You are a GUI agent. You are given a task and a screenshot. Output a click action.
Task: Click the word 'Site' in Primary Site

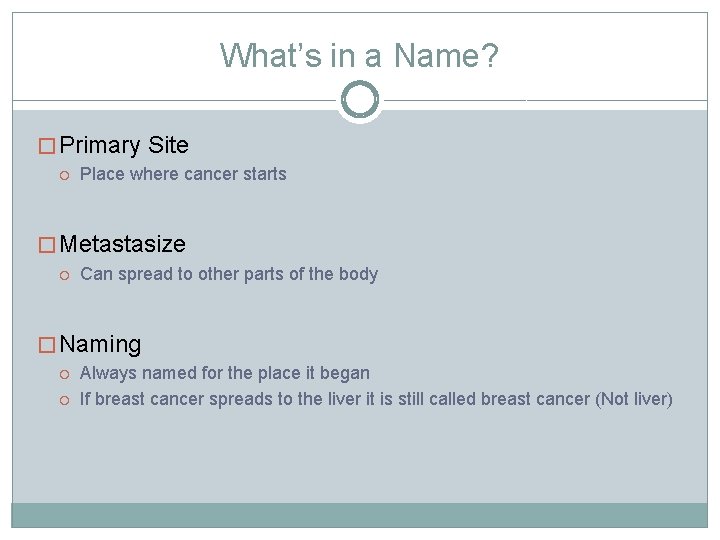(x=168, y=145)
